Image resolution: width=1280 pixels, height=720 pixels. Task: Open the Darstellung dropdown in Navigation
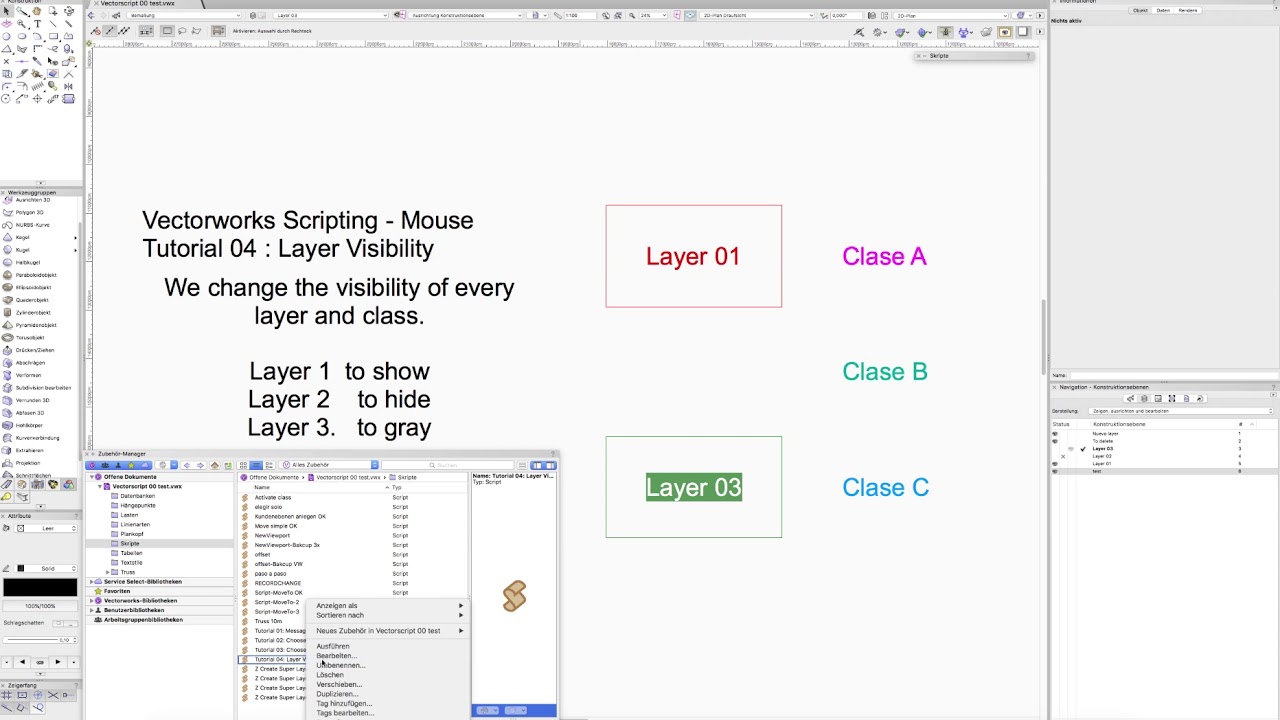(1180, 411)
